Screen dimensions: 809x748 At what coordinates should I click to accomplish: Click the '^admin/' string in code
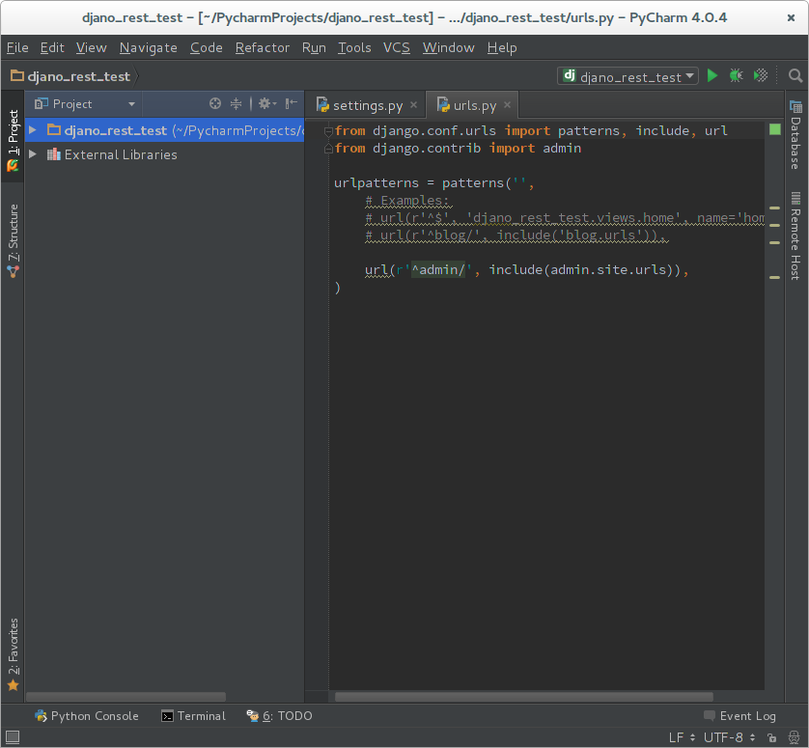tap(438, 270)
